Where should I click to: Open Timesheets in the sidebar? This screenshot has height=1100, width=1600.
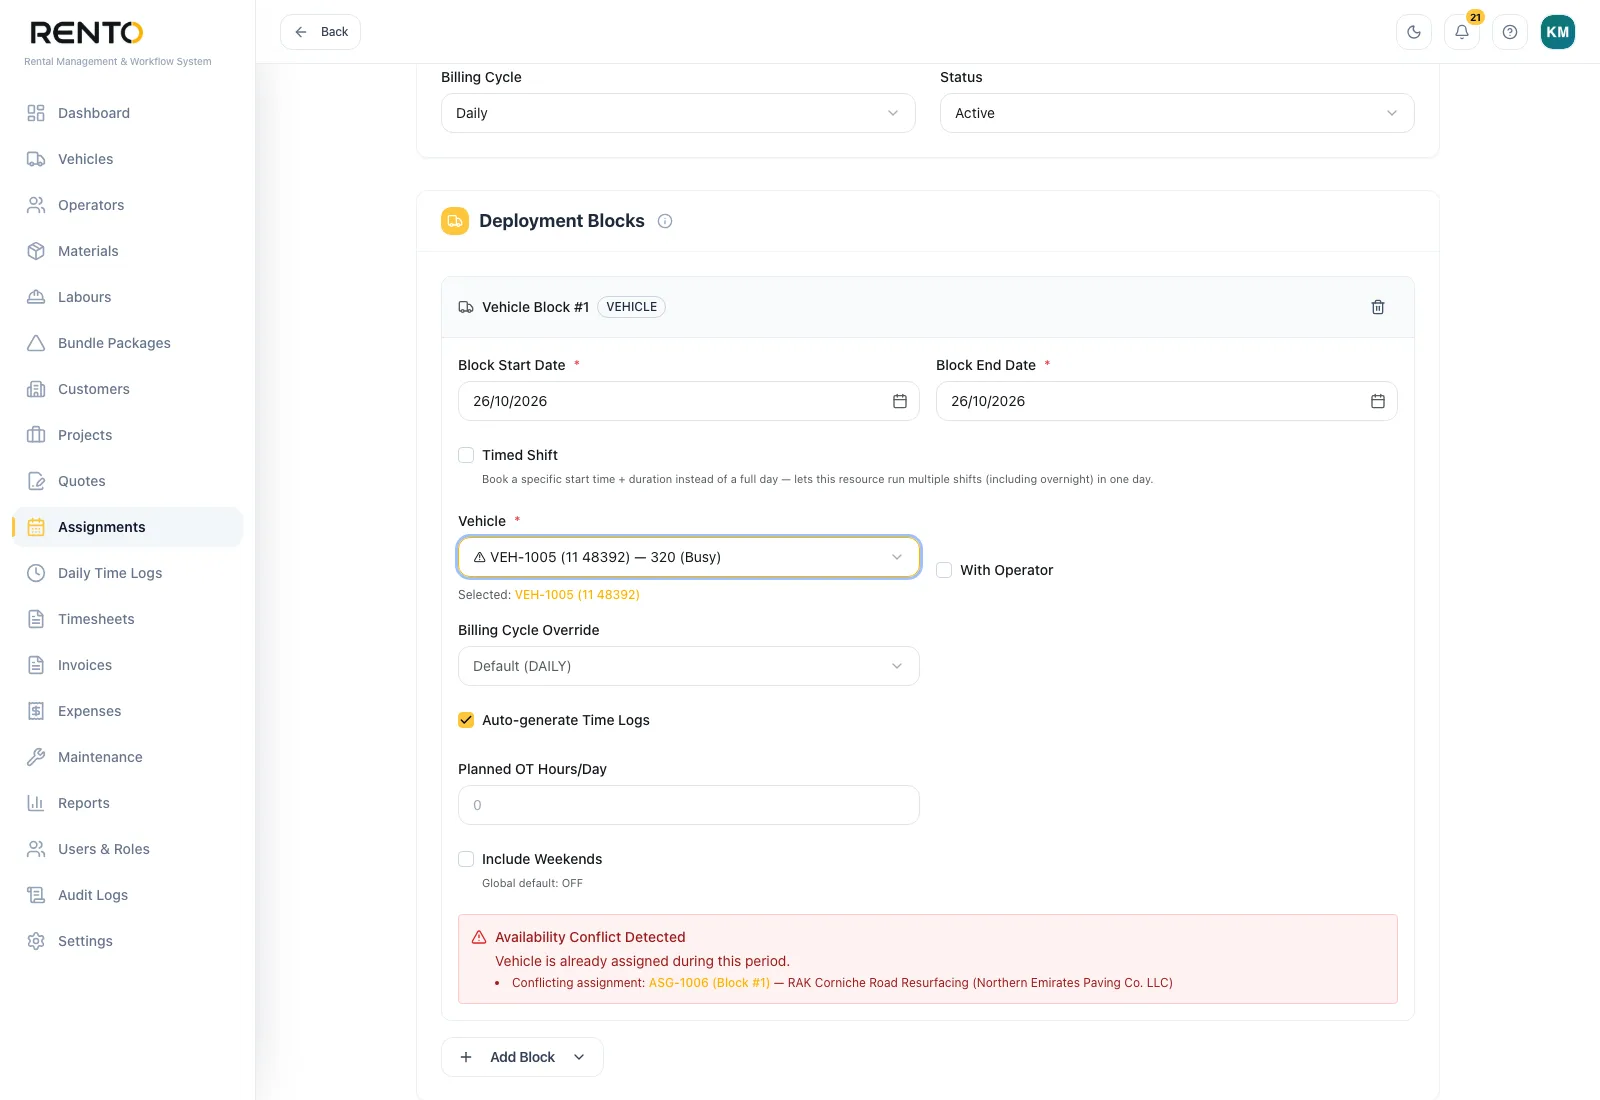(x=127, y=619)
